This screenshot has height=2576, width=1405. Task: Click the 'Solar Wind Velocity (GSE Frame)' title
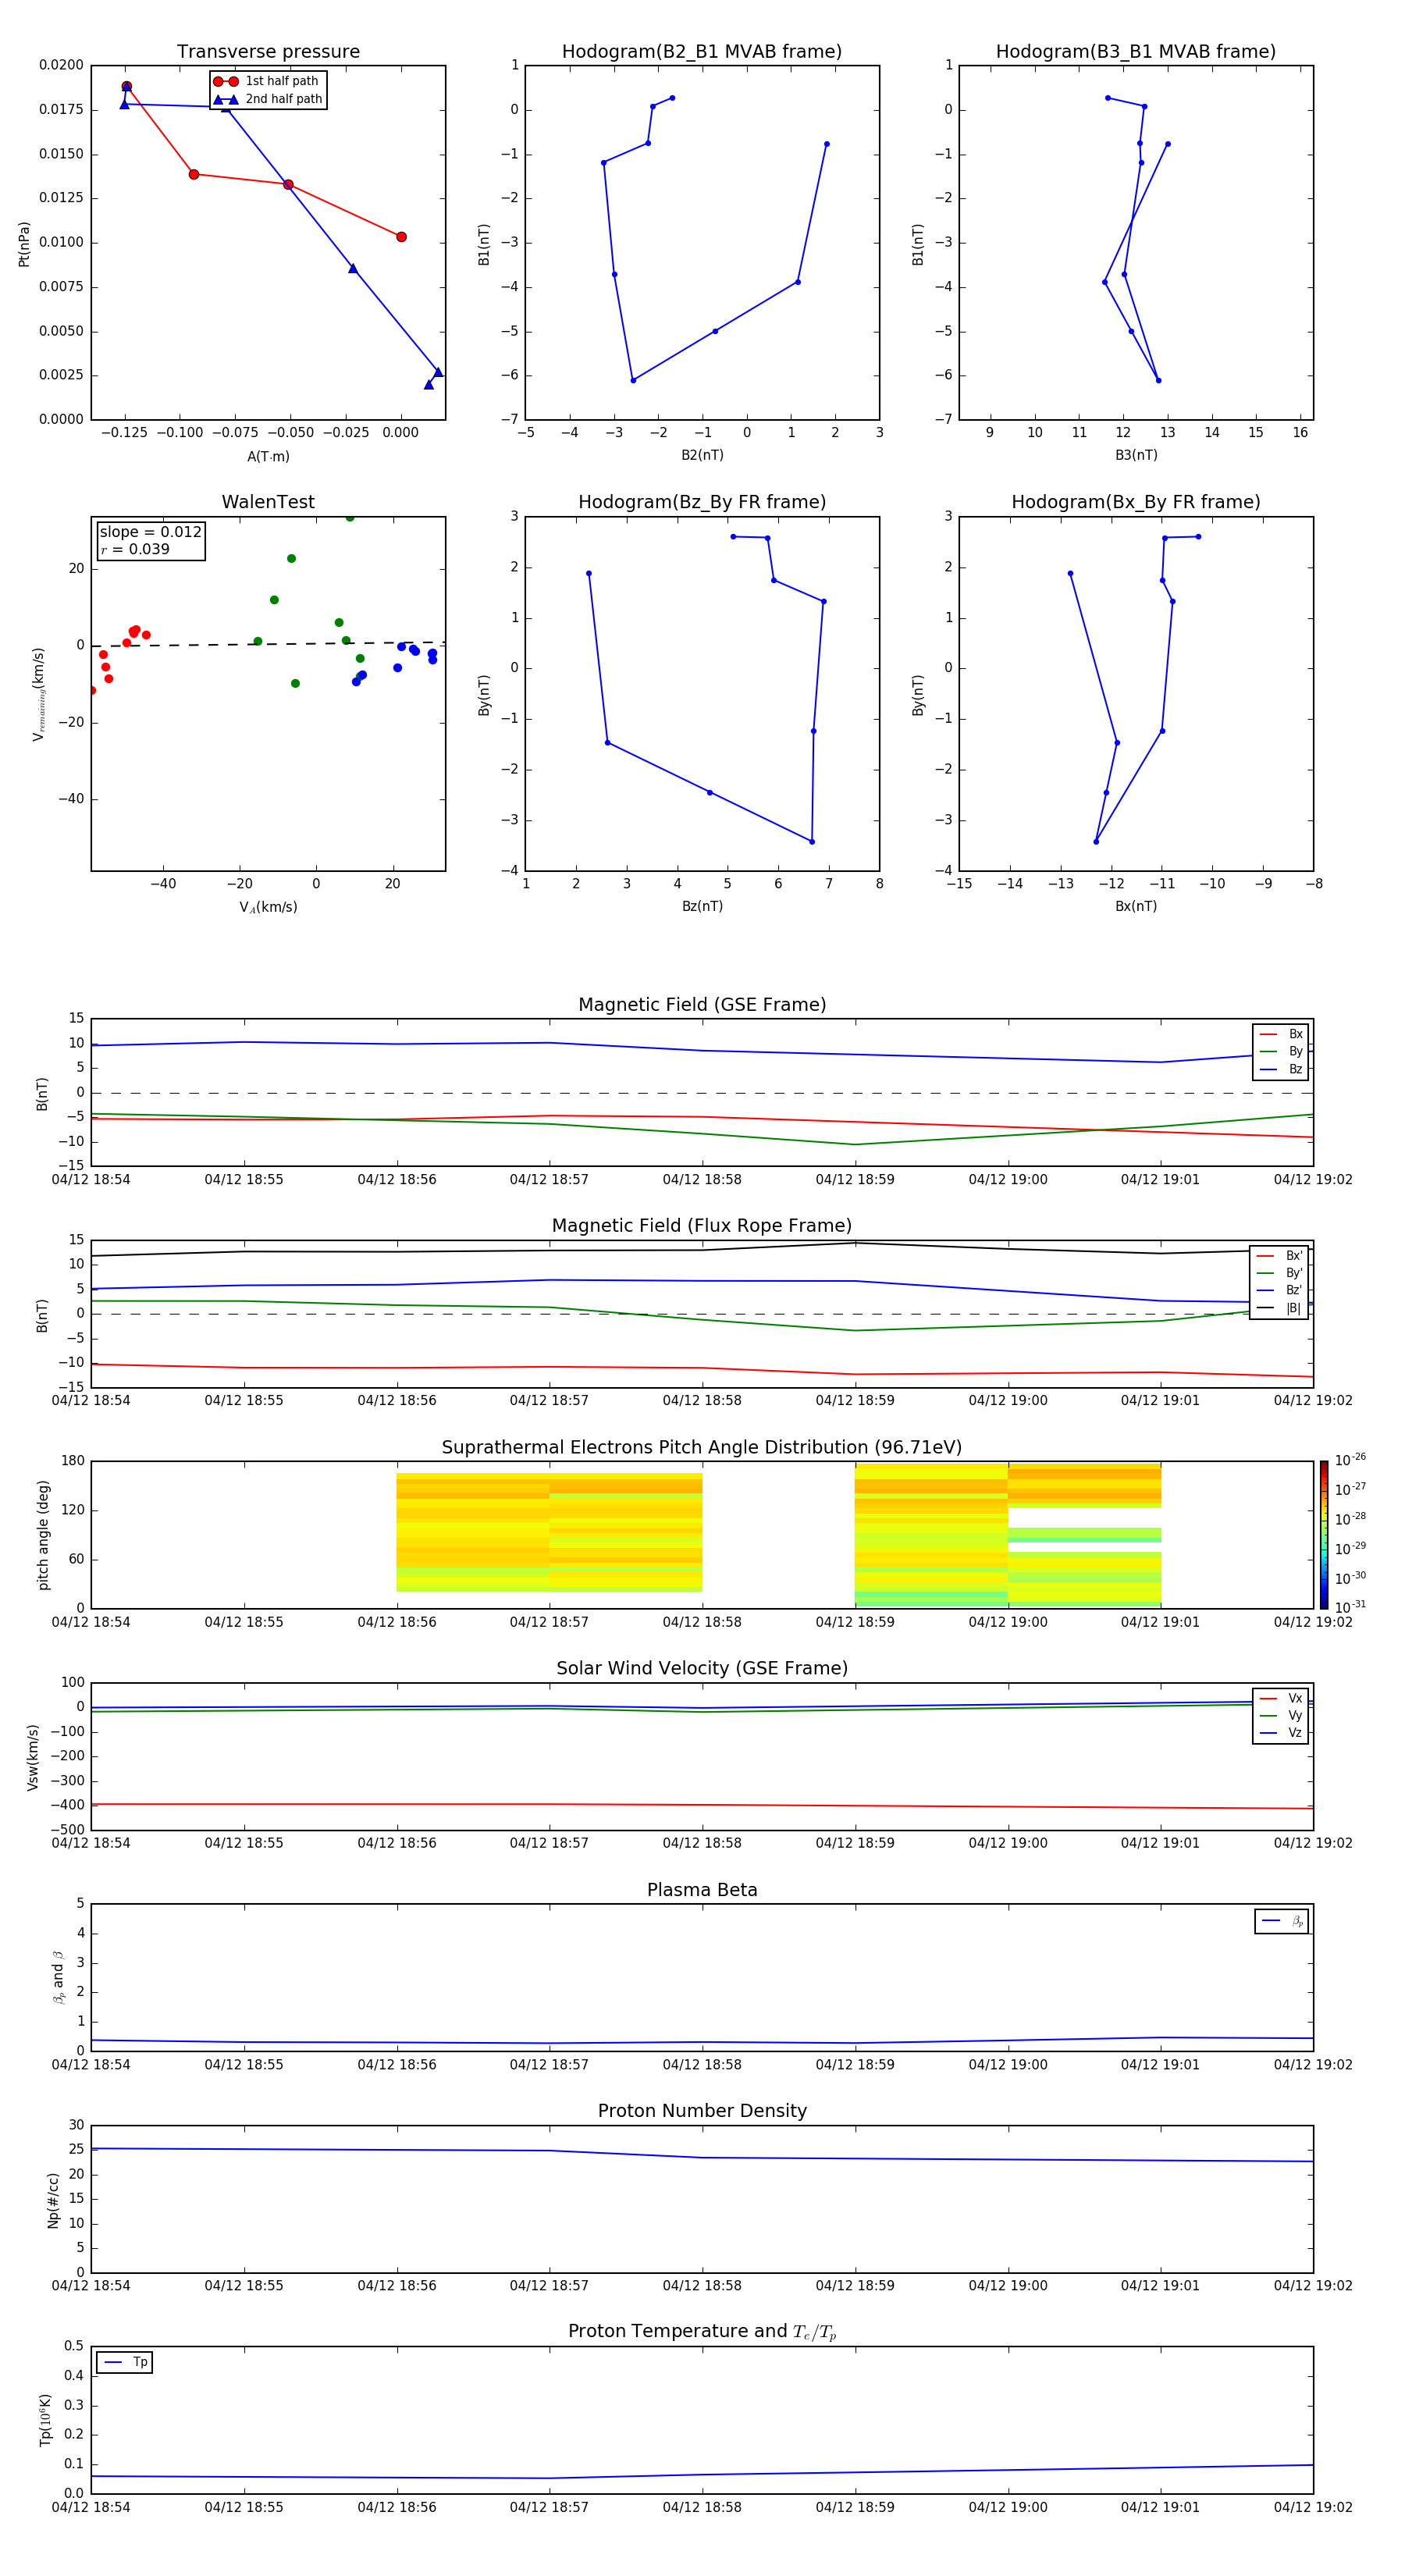coord(702,1669)
